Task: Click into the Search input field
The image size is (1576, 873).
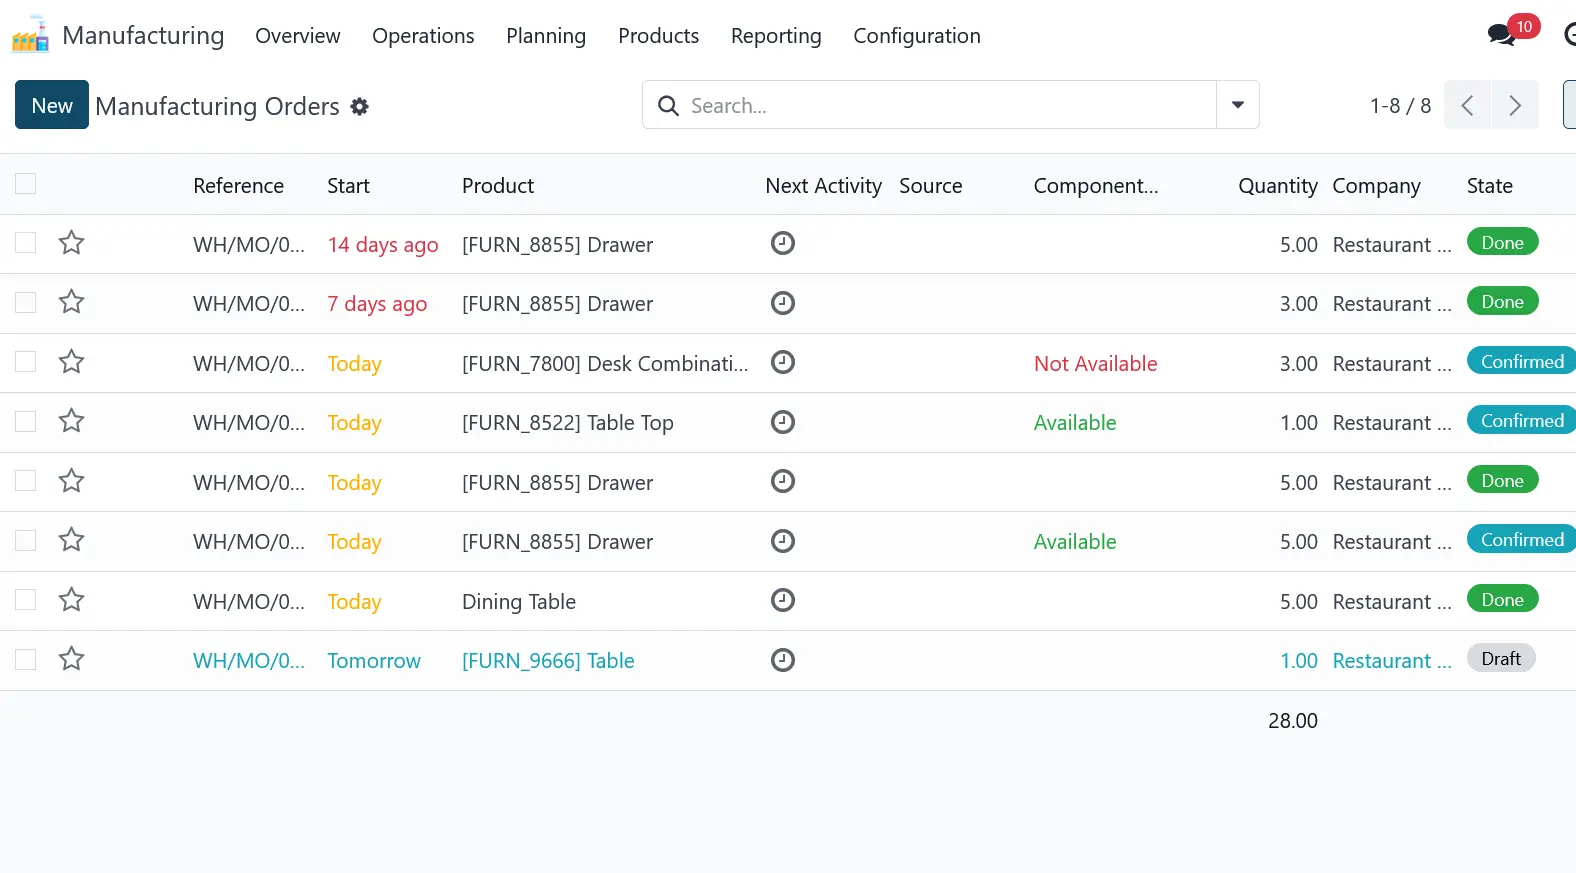Action: (940, 105)
